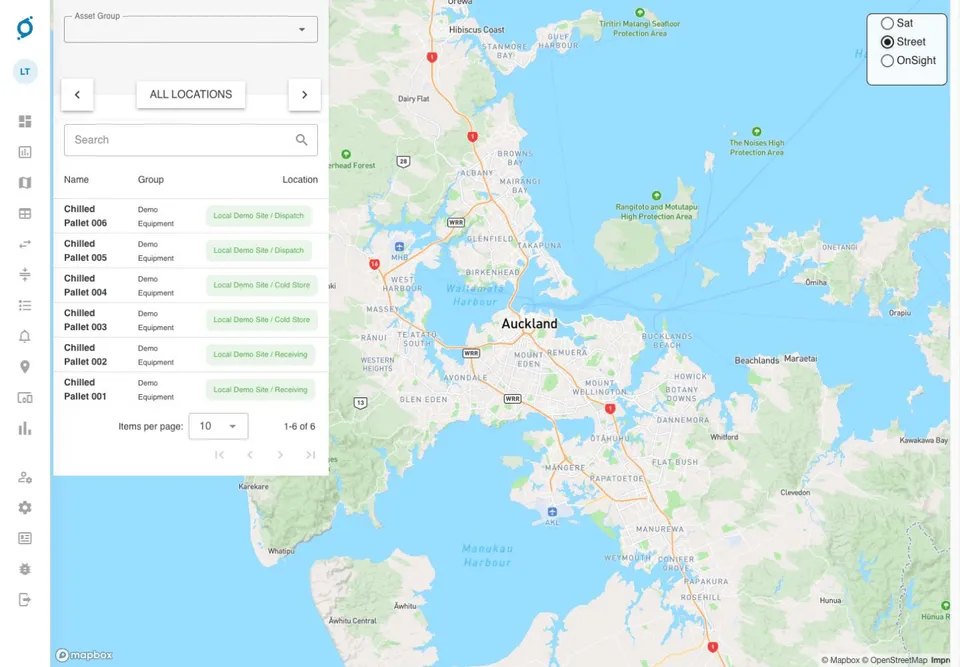Click the vertical align/compress icon in the sidebar
This screenshot has height=667, width=960.
pyautogui.click(x=25, y=274)
